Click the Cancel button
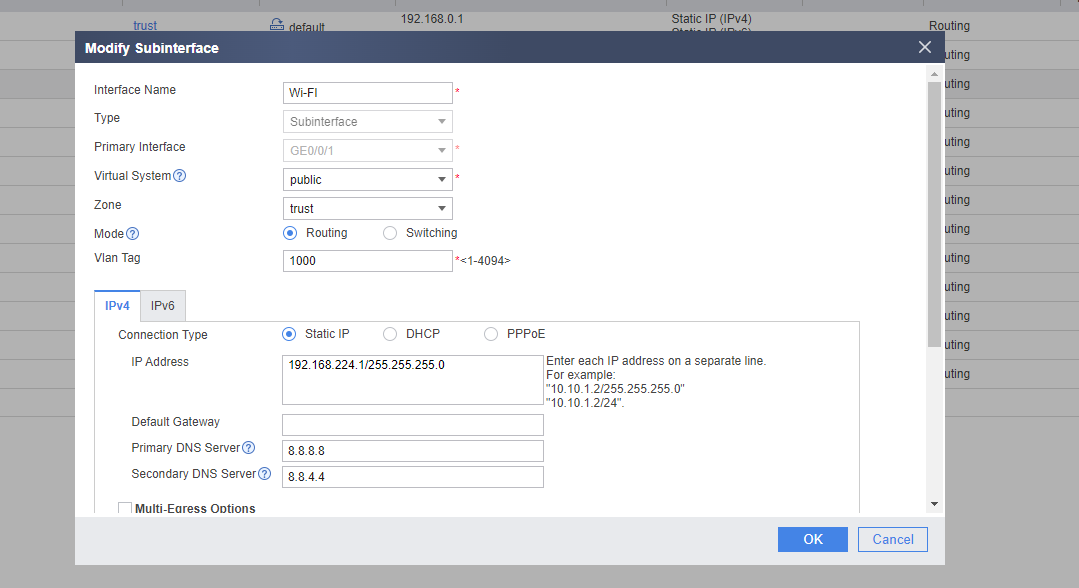The image size is (1079, 588). [893, 539]
